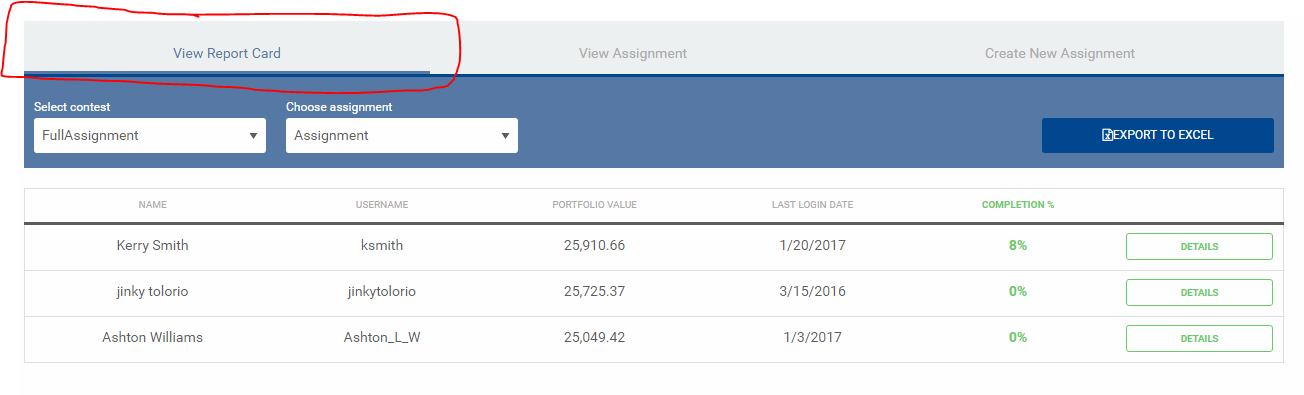Viewport: 1304px width, 395px height.
Task: Open the View Report Card tab
Action: tap(227, 53)
